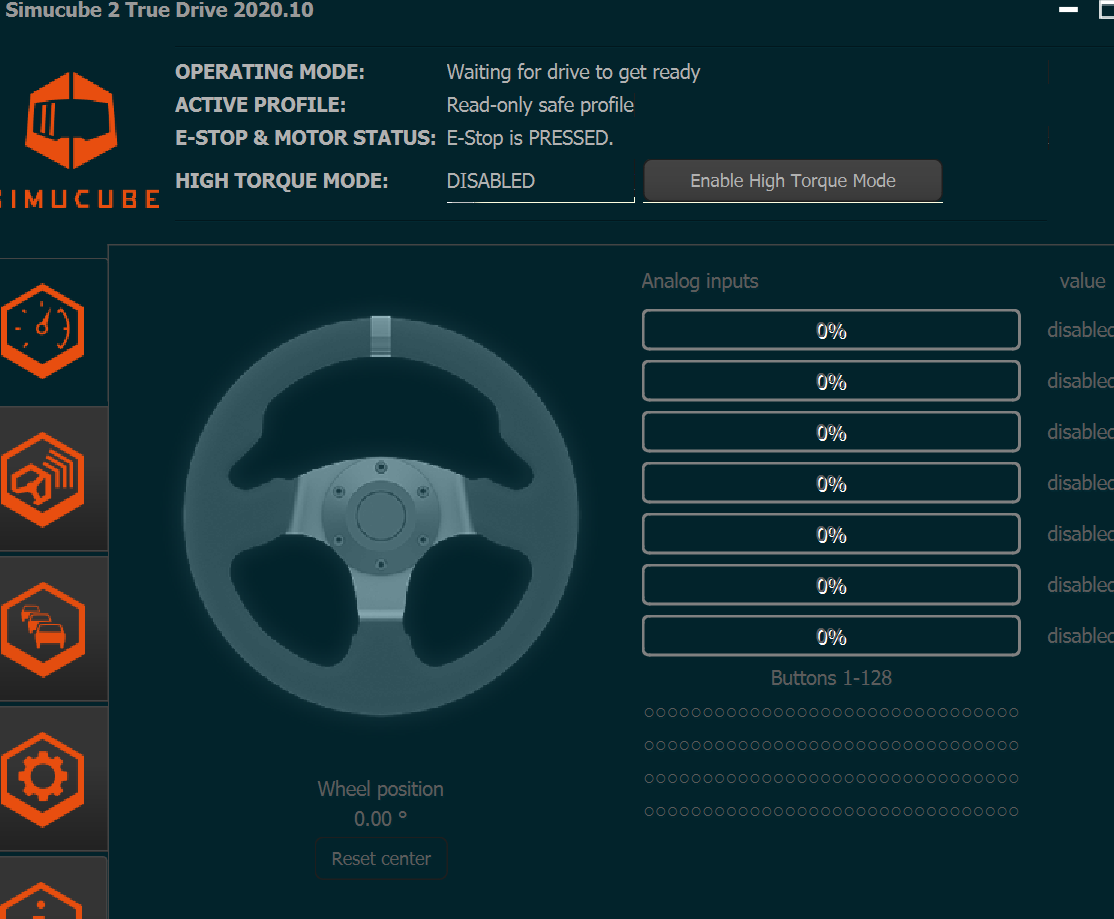Click the 'ACTIVE PROFILE:' label
Image resolution: width=1114 pixels, height=919 pixels.
click(x=260, y=104)
